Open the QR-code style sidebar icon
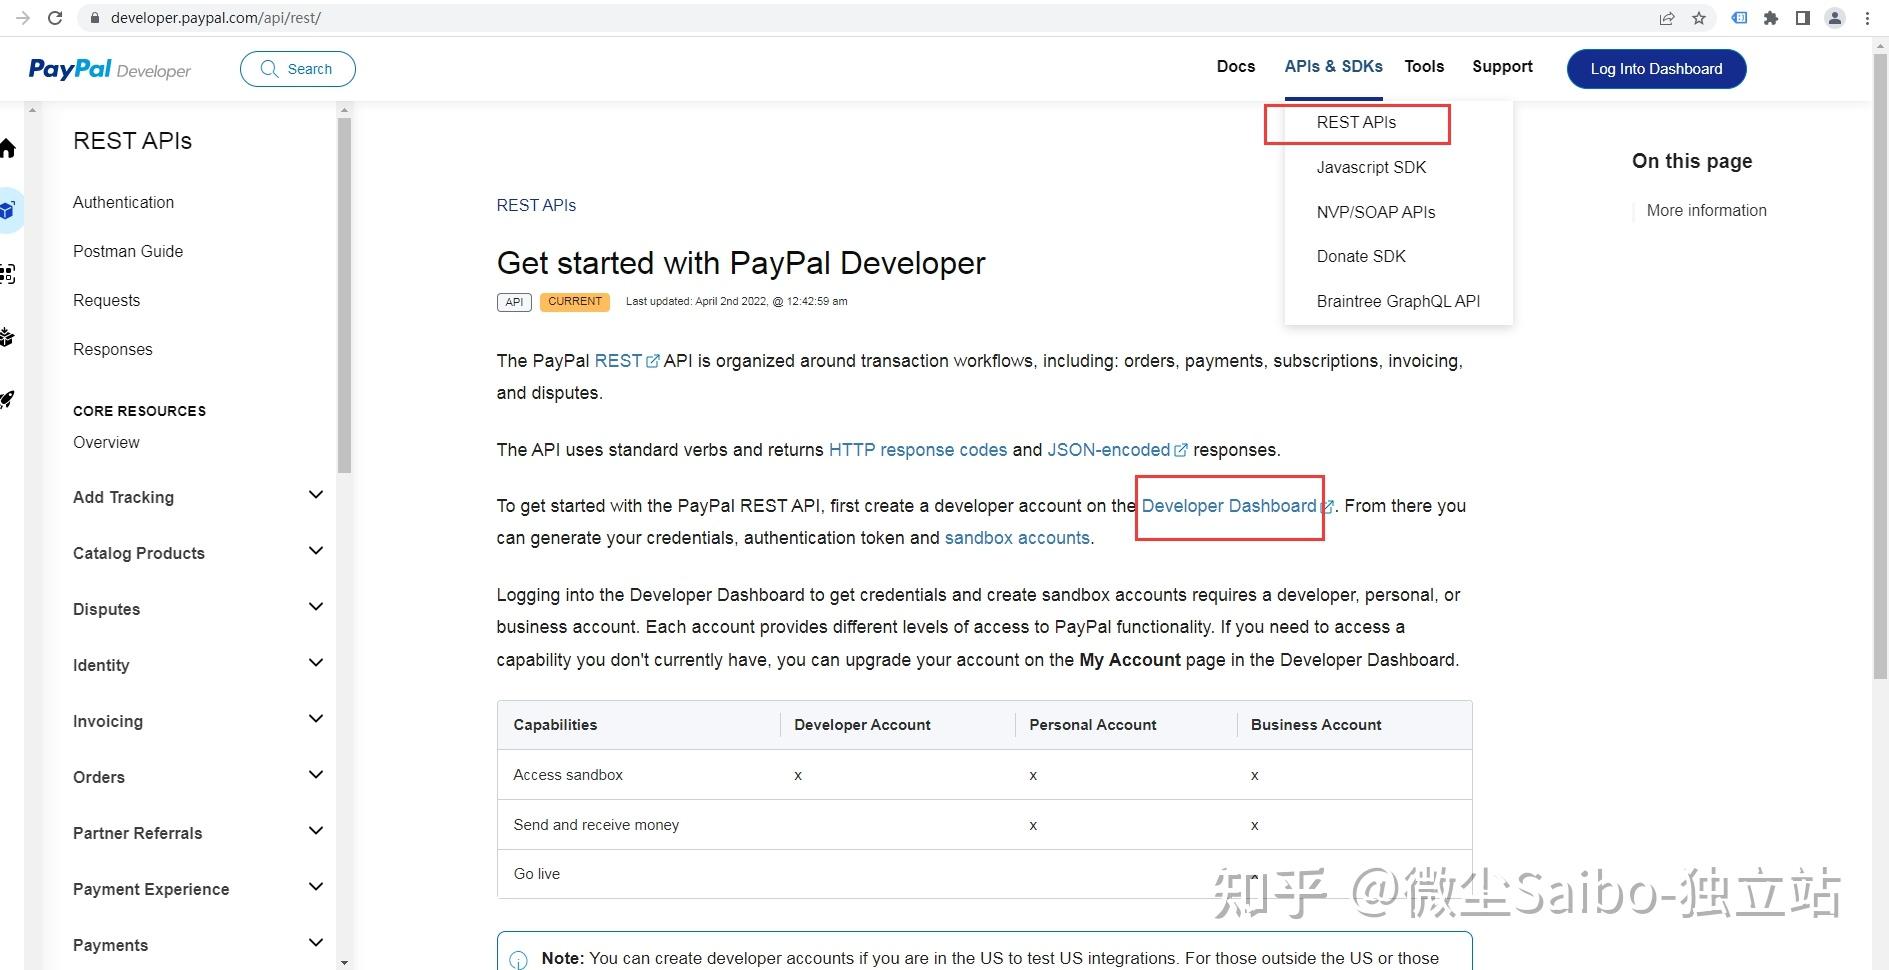This screenshot has height=970, width=1889. pyautogui.click(x=8, y=274)
